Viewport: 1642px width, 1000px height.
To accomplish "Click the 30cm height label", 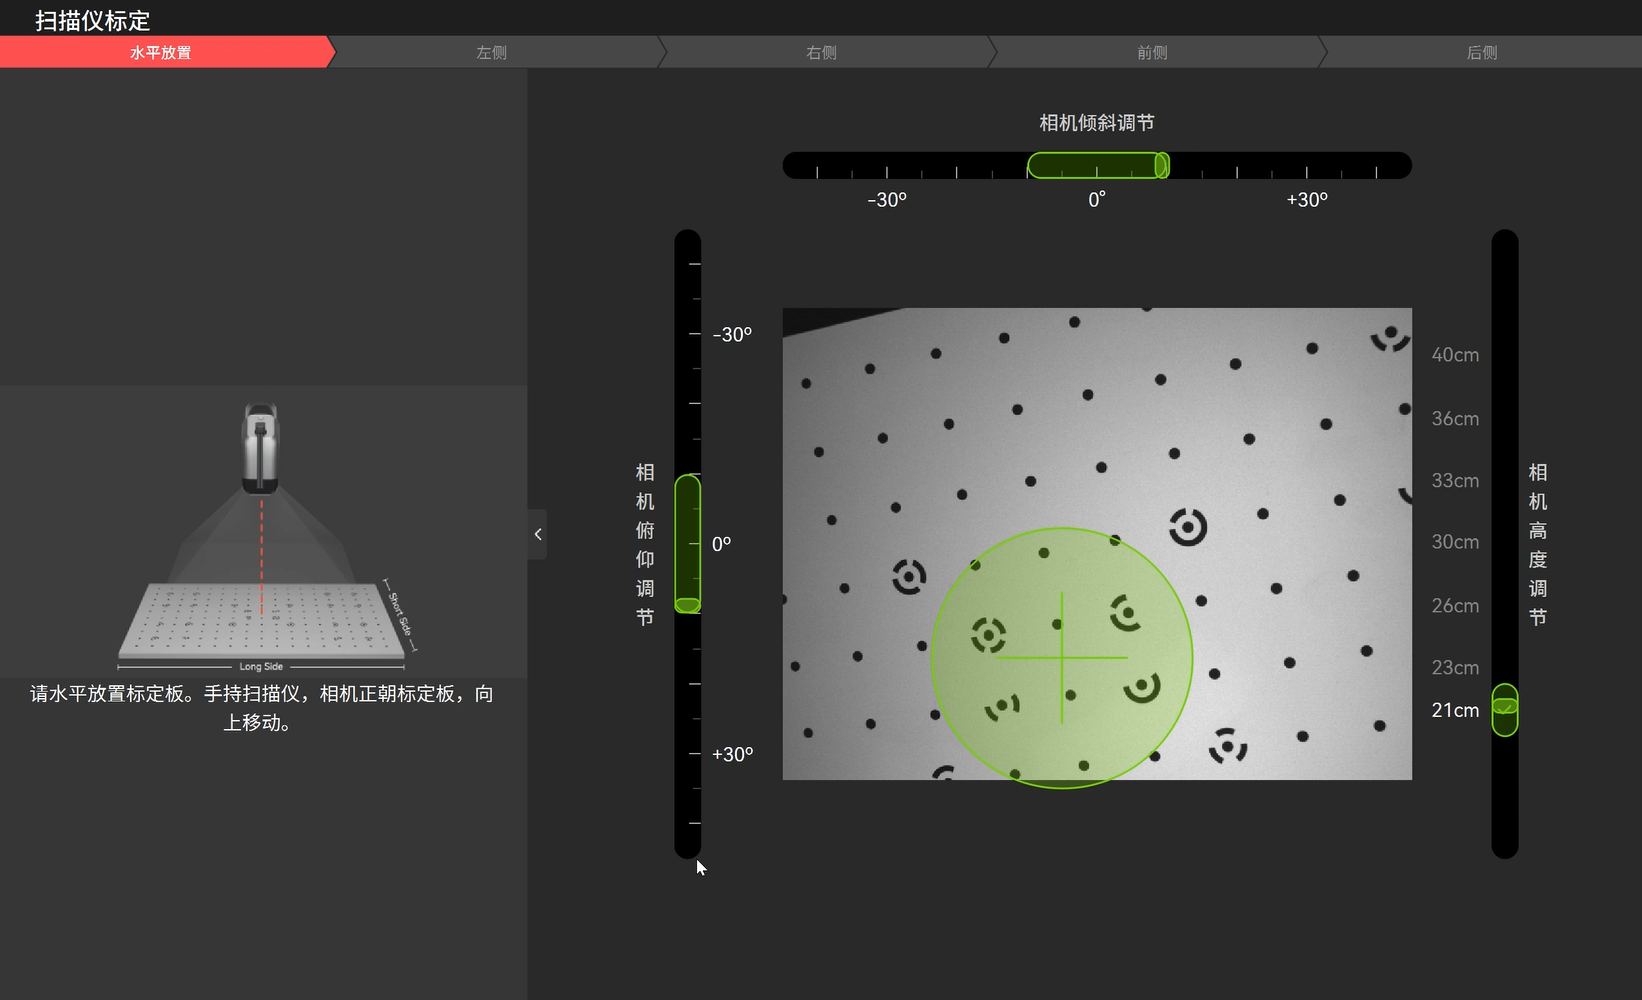I will point(1454,542).
